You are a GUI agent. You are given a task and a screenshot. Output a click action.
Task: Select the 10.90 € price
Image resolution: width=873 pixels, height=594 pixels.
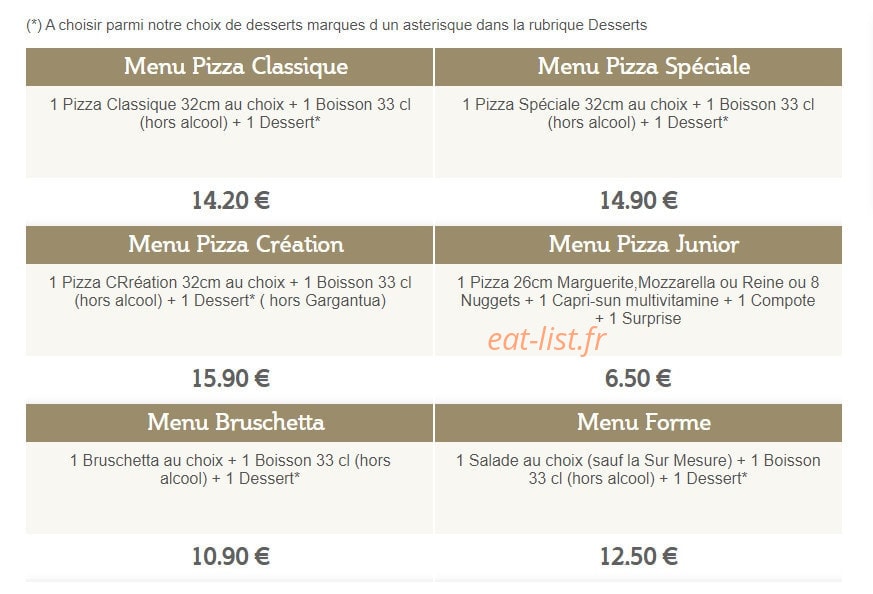[x=230, y=557]
